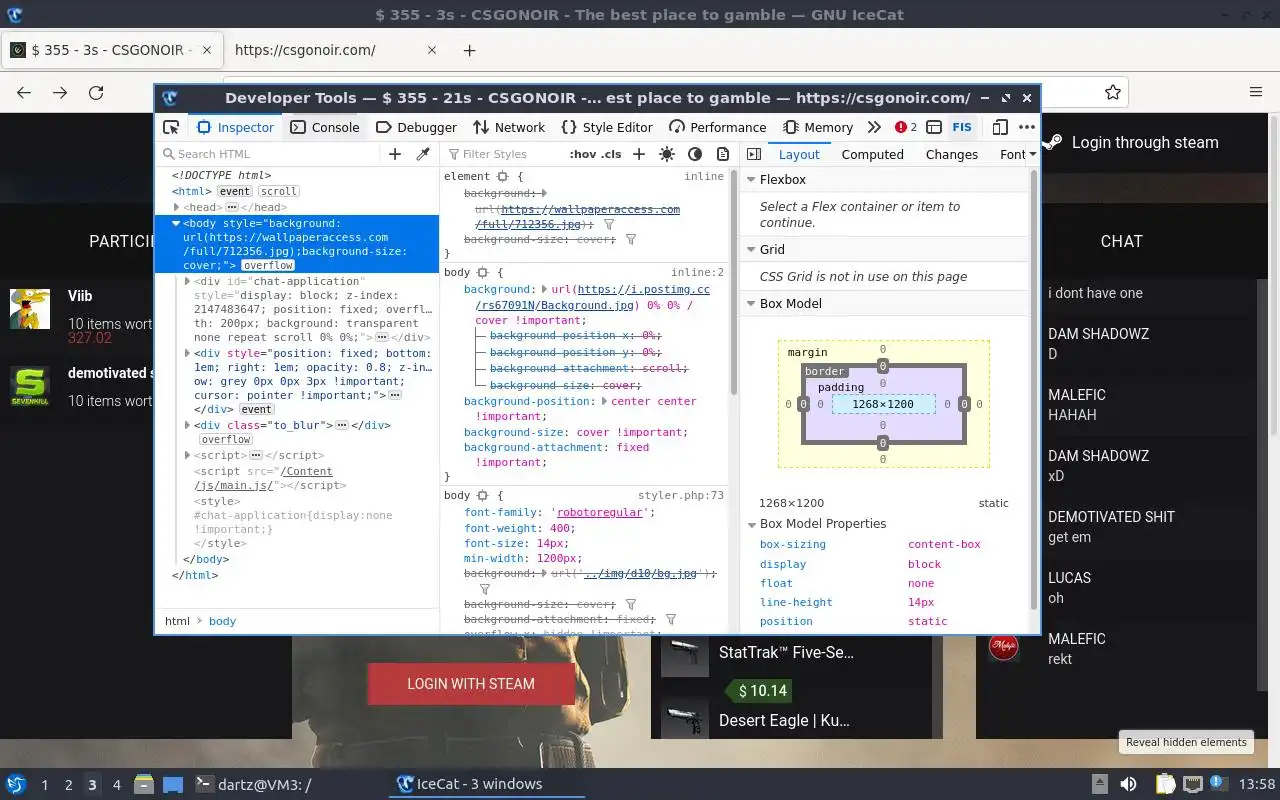Screen dimensions: 1280x800
Task: Open the red error count indicator
Action: pyautogui.click(x=905, y=127)
